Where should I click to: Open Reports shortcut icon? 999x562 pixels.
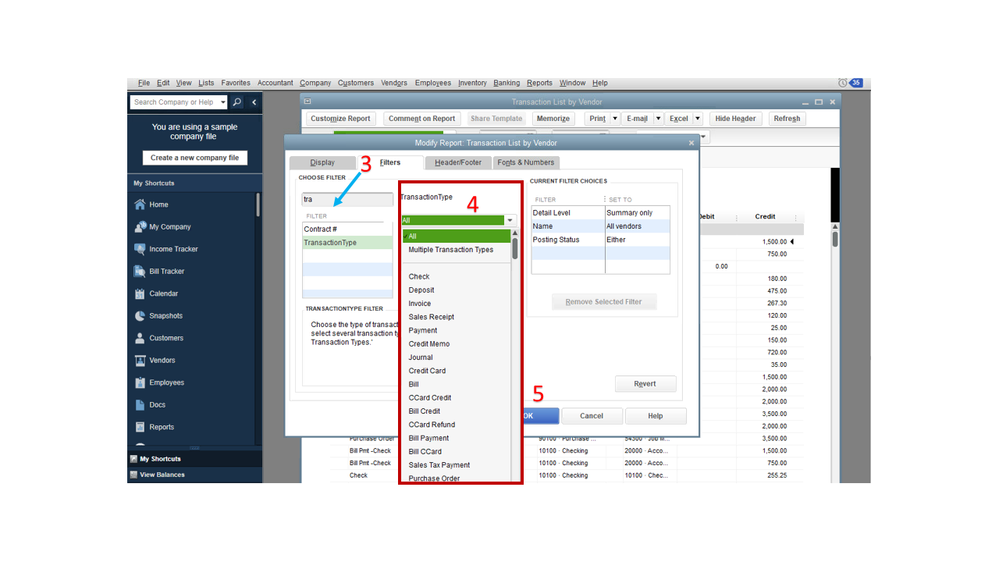(140, 427)
